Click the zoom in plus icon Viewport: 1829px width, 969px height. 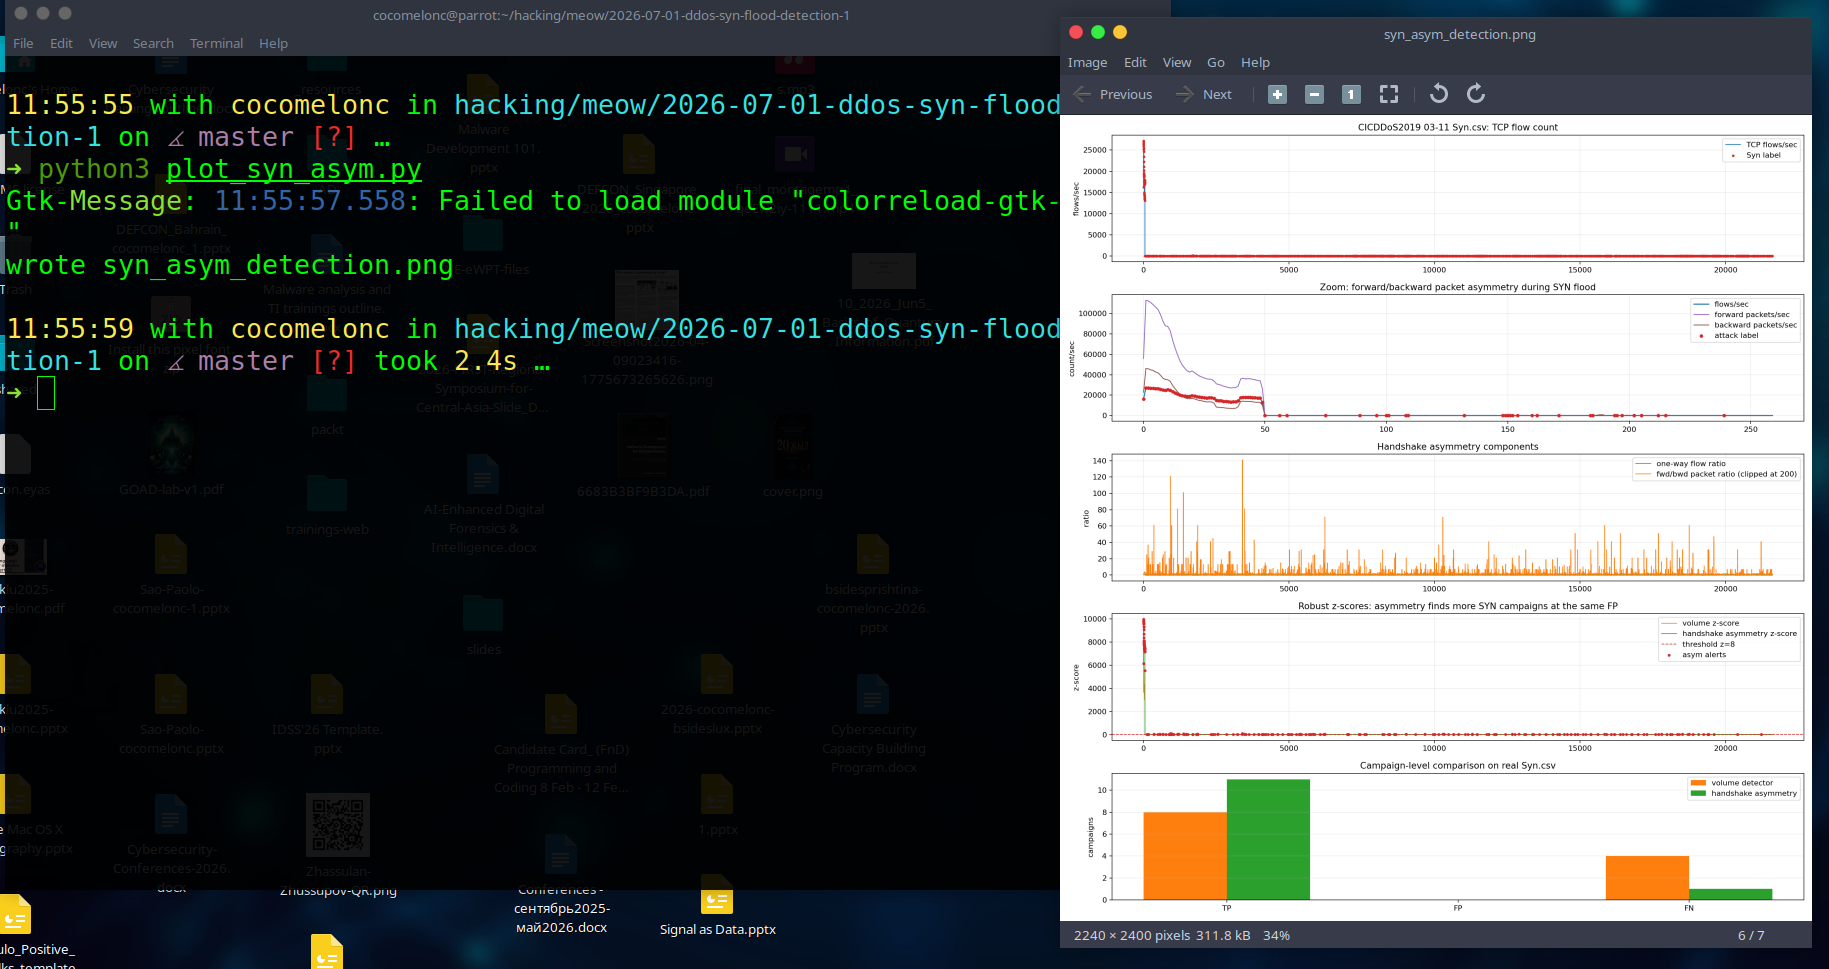1277,94
